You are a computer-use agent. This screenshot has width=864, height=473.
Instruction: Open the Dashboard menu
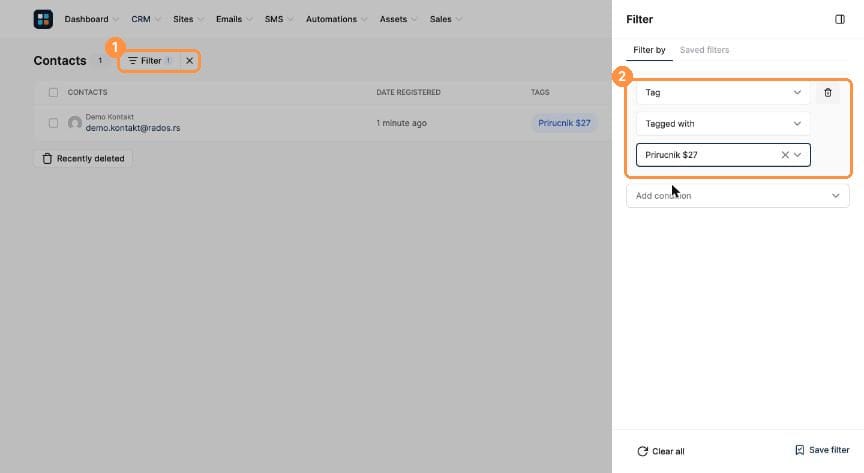91,19
